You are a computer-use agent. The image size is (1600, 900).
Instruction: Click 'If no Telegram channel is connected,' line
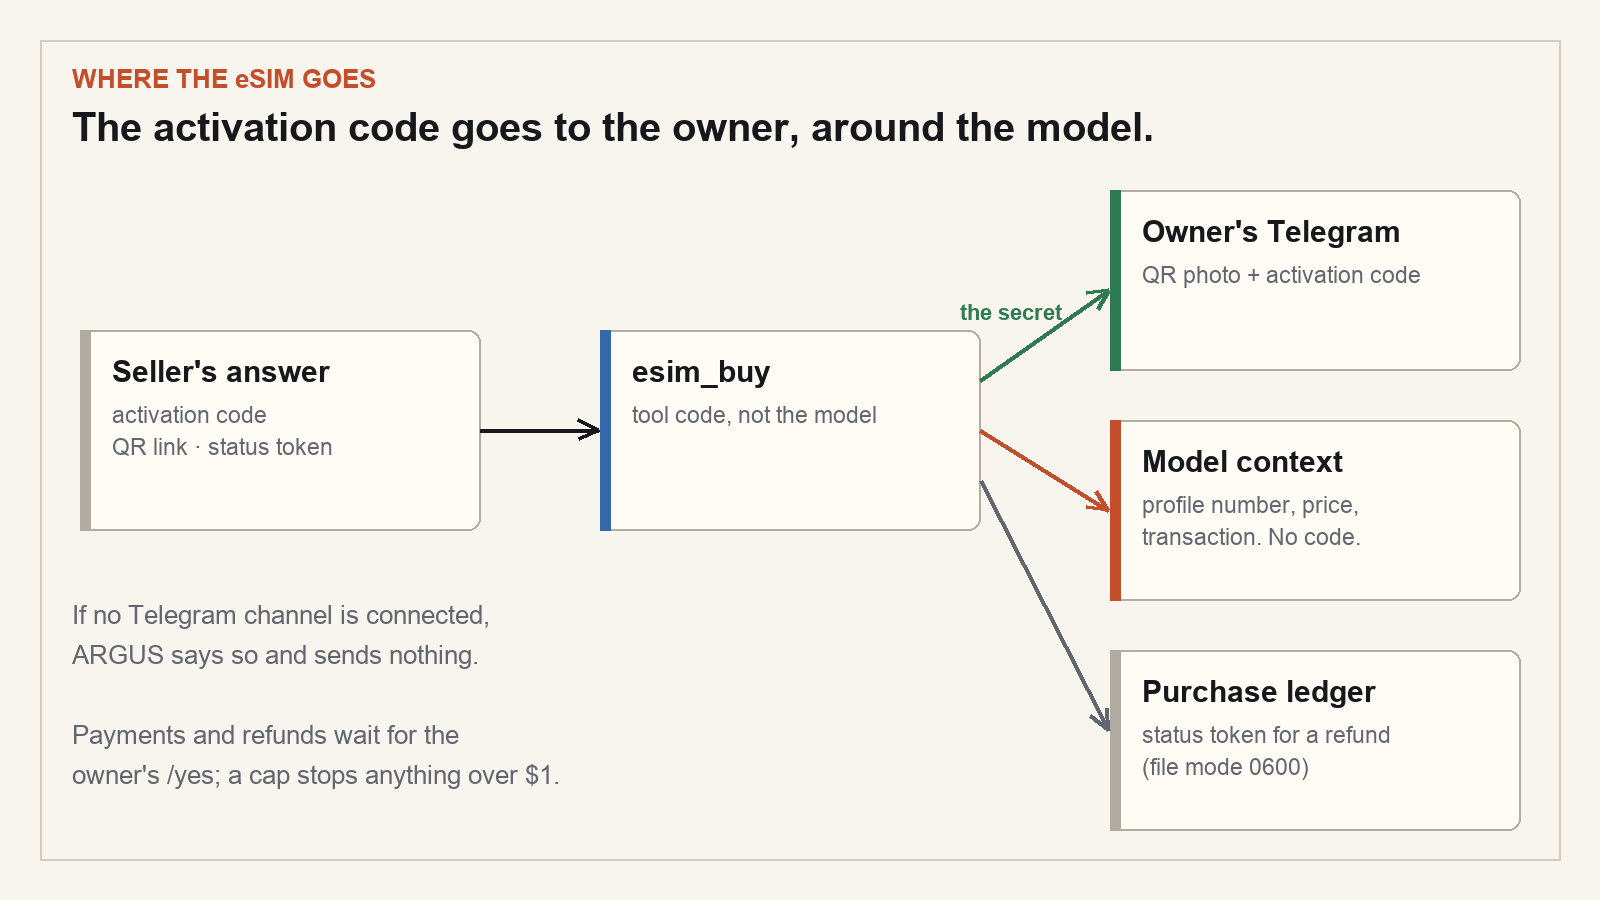(281, 615)
